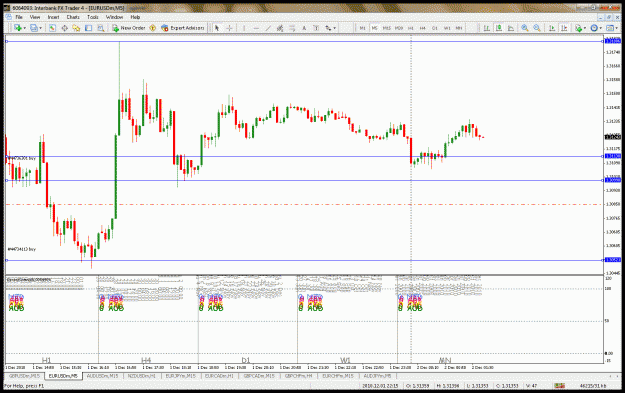
Task: Switch to EURJPYm,M15 chart tab
Action: click(x=181, y=376)
